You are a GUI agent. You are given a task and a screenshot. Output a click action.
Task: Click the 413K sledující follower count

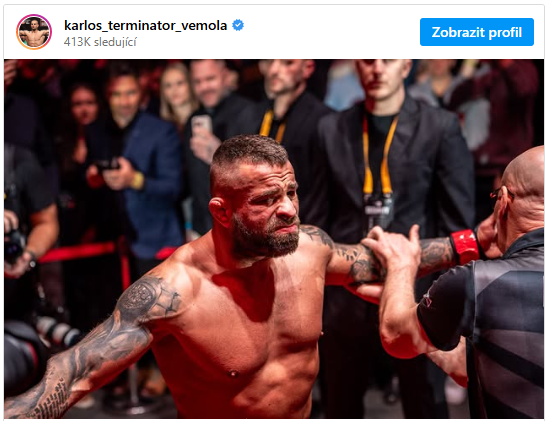tap(100, 42)
